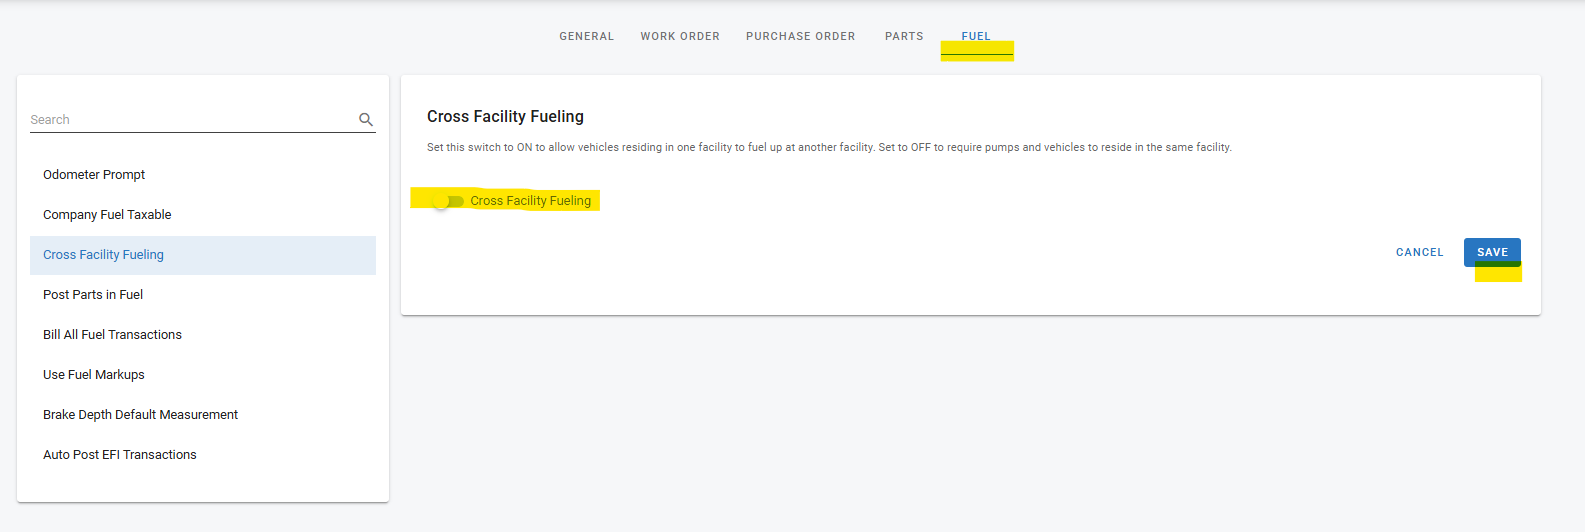The width and height of the screenshot is (1585, 532).
Task: Toggle the Cross Facility Fueling switch
Action: [x=446, y=201]
